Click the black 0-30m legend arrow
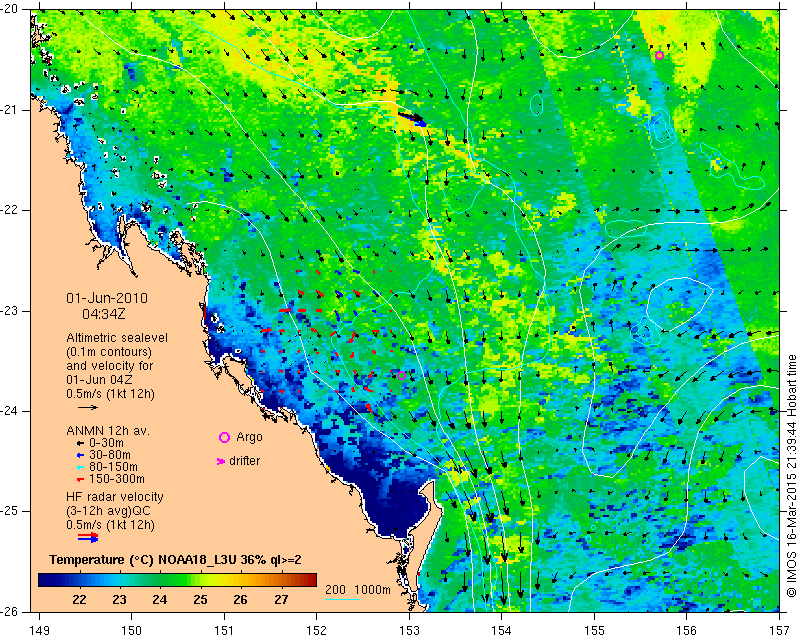 point(80,443)
